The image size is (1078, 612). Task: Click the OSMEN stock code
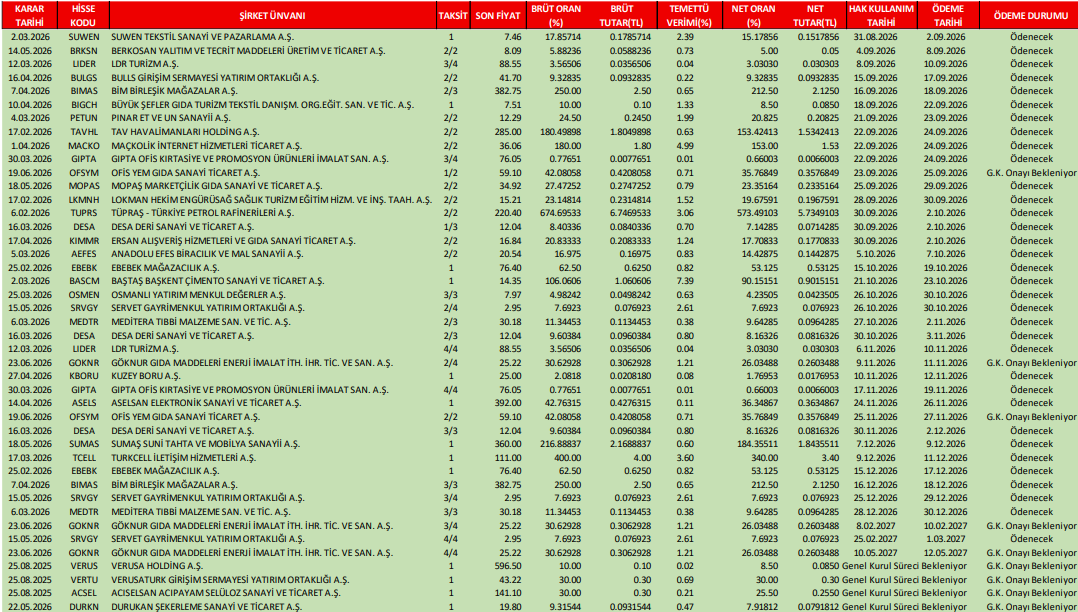[x=85, y=294]
